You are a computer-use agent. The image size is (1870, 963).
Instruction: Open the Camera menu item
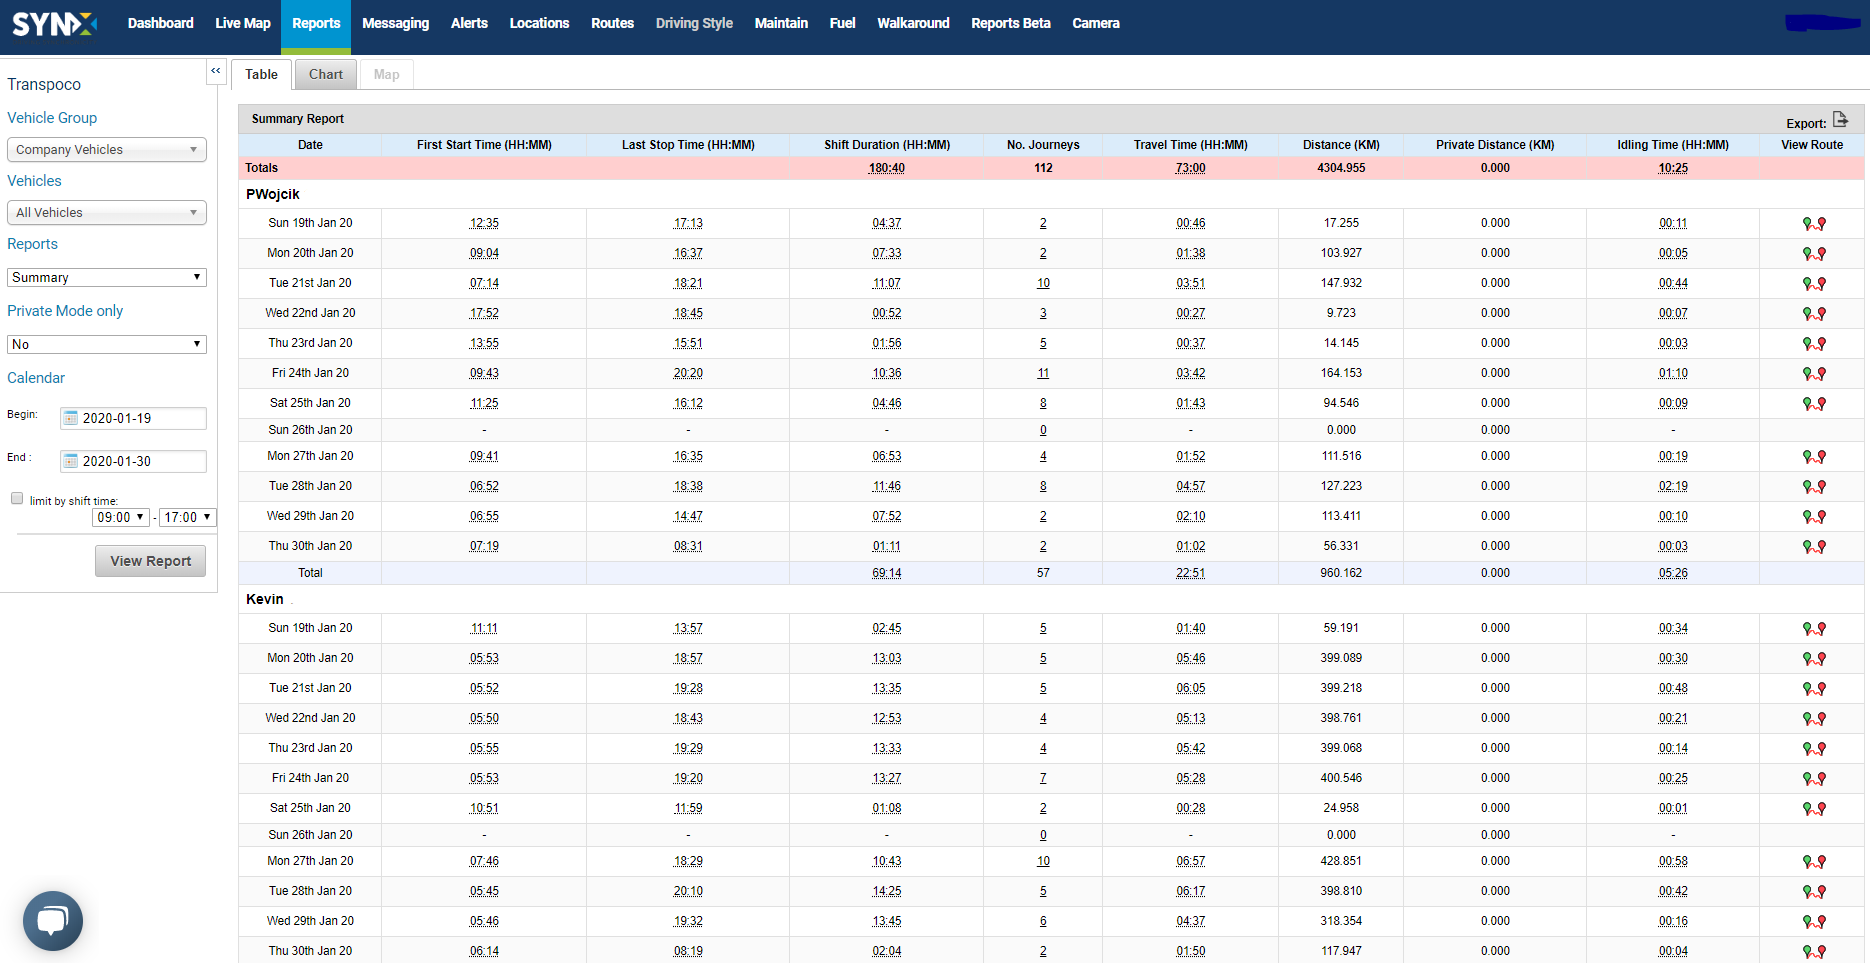[1096, 23]
